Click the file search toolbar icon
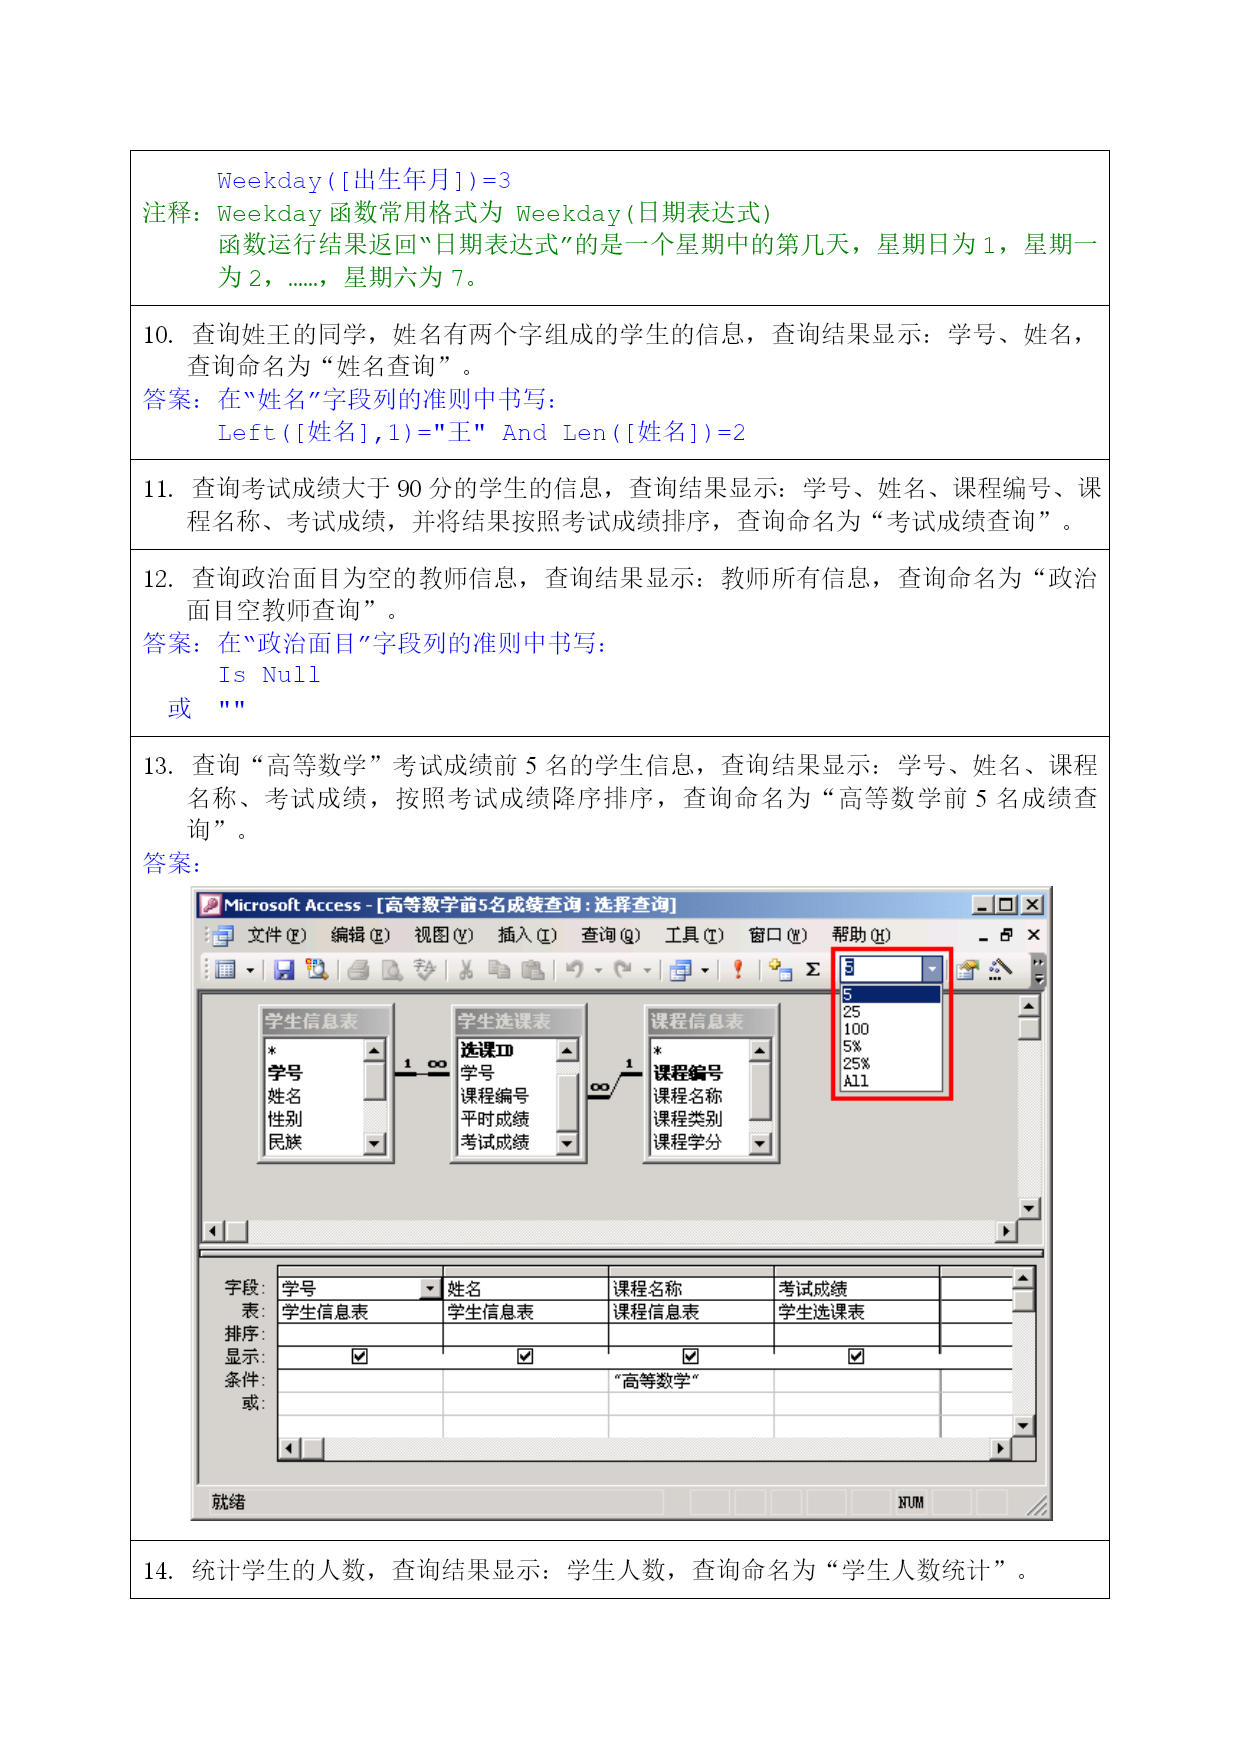 coord(317,969)
